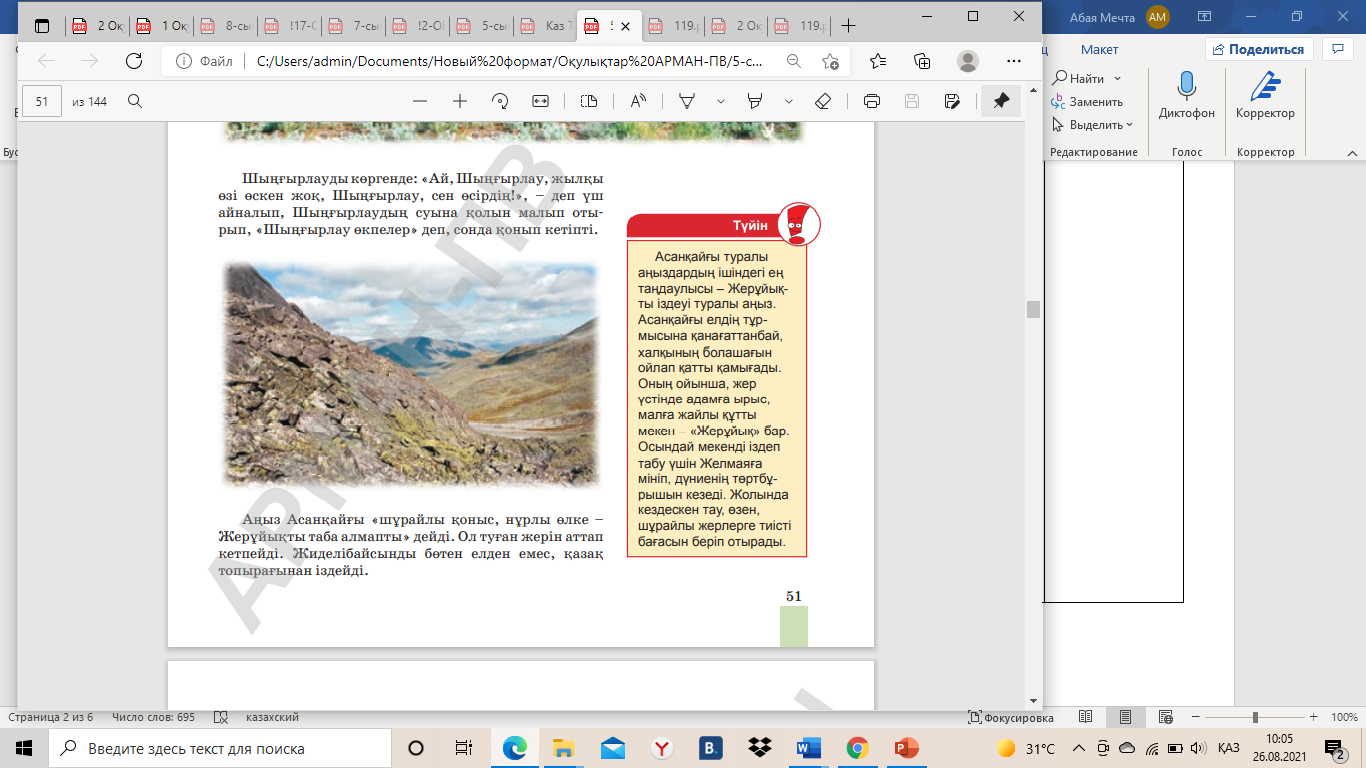Open the page view layout icon
Image resolution: width=1366 pixels, height=768 pixels.
[588, 101]
